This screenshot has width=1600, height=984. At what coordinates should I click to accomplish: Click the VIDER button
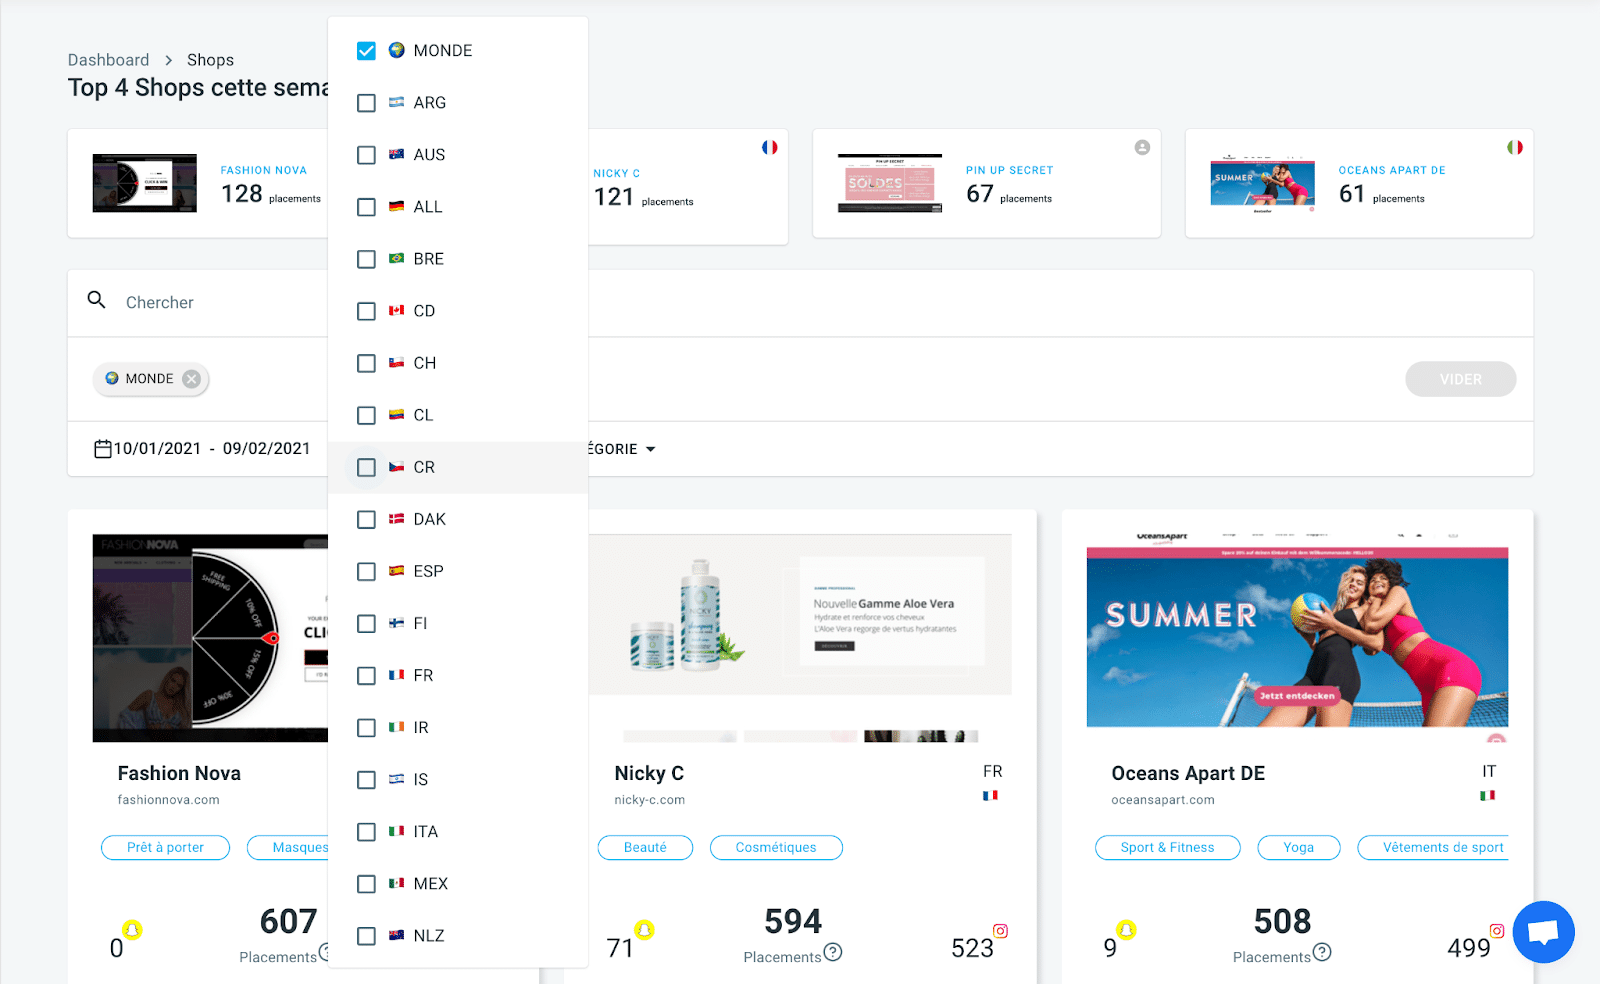pyautogui.click(x=1460, y=379)
